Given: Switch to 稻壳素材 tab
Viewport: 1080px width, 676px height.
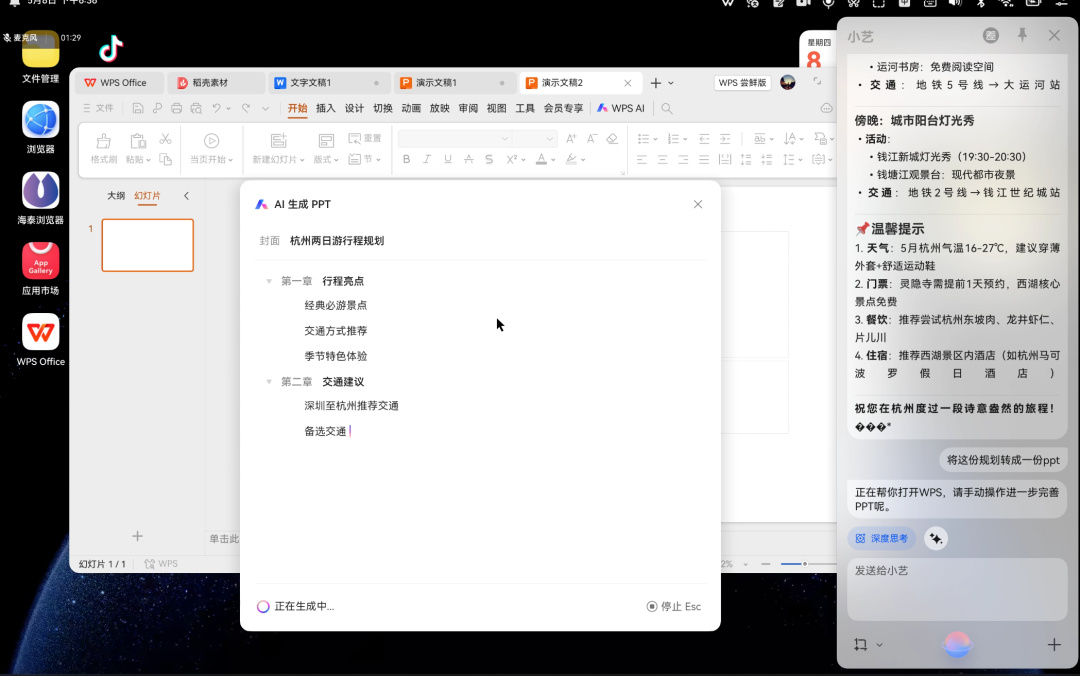Looking at the screenshot, I should 216,83.
